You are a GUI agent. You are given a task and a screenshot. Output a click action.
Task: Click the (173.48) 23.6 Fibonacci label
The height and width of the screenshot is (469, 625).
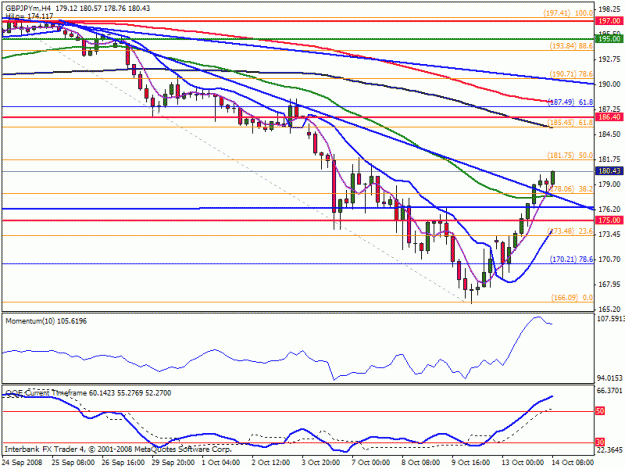(x=571, y=231)
